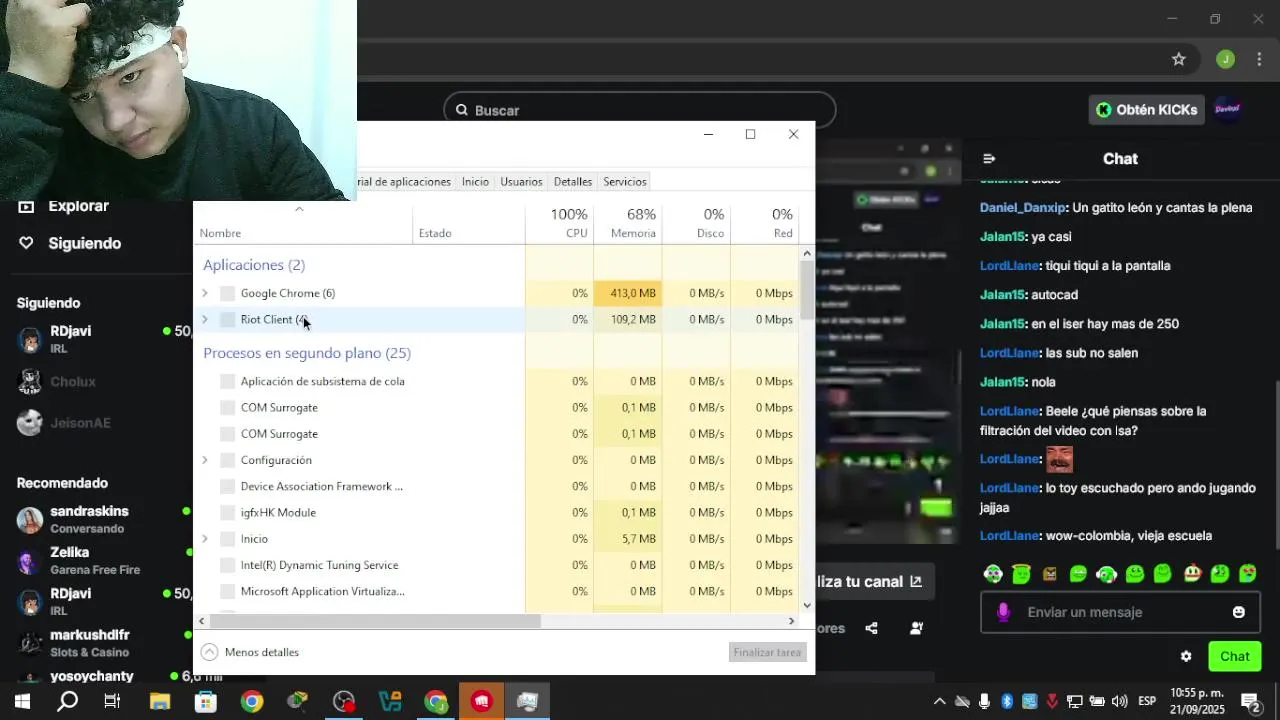
Task: Open the battery tray icon
Action: point(1097,701)
